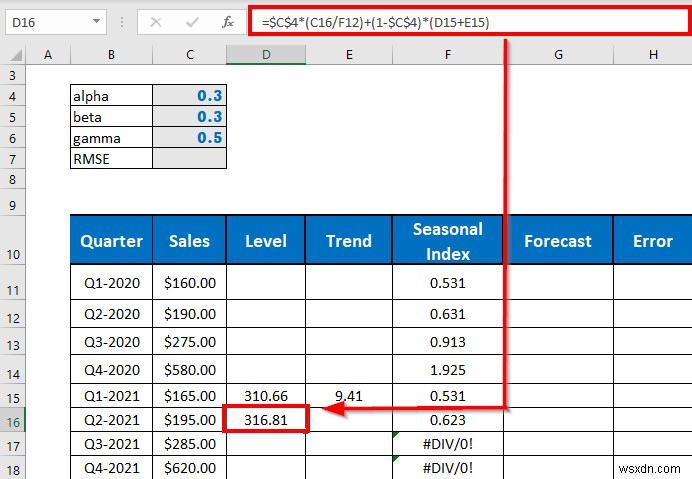692x479 pixels.
Task: Select column G header
Action: [x=558, y=55]
